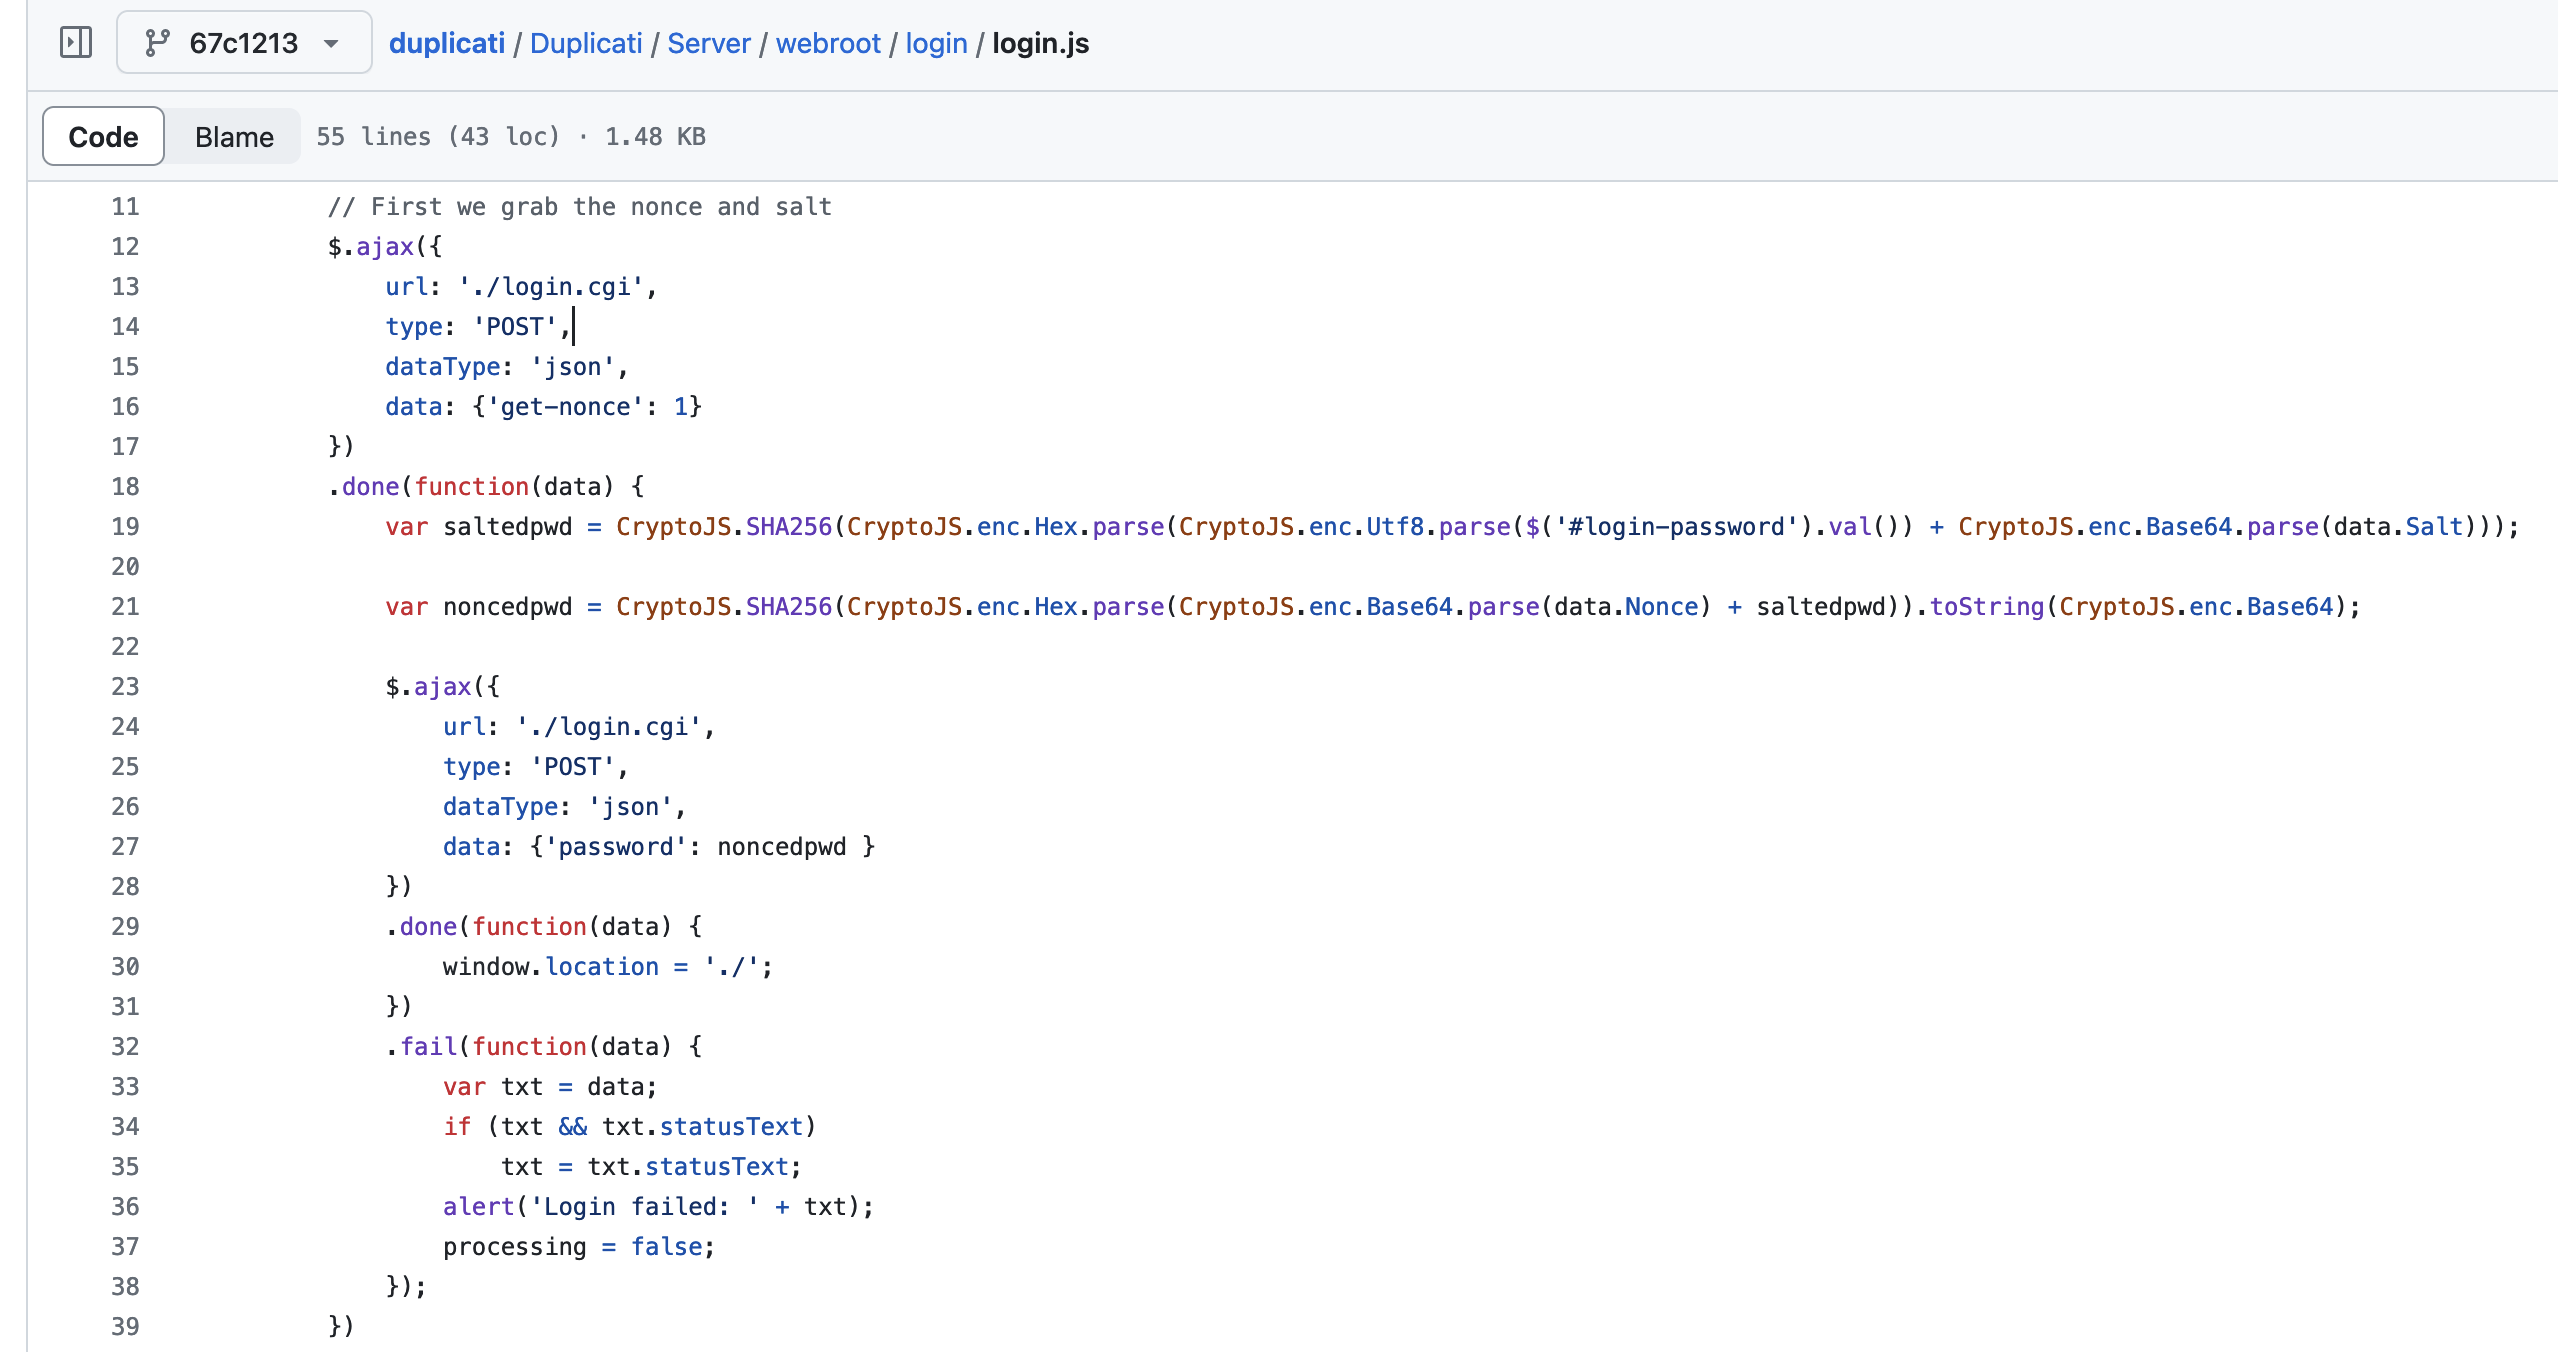Go to the Duplicati folder breadcrumb
This screenshot has width=2558, height=1352.
[x=586, y=43]
